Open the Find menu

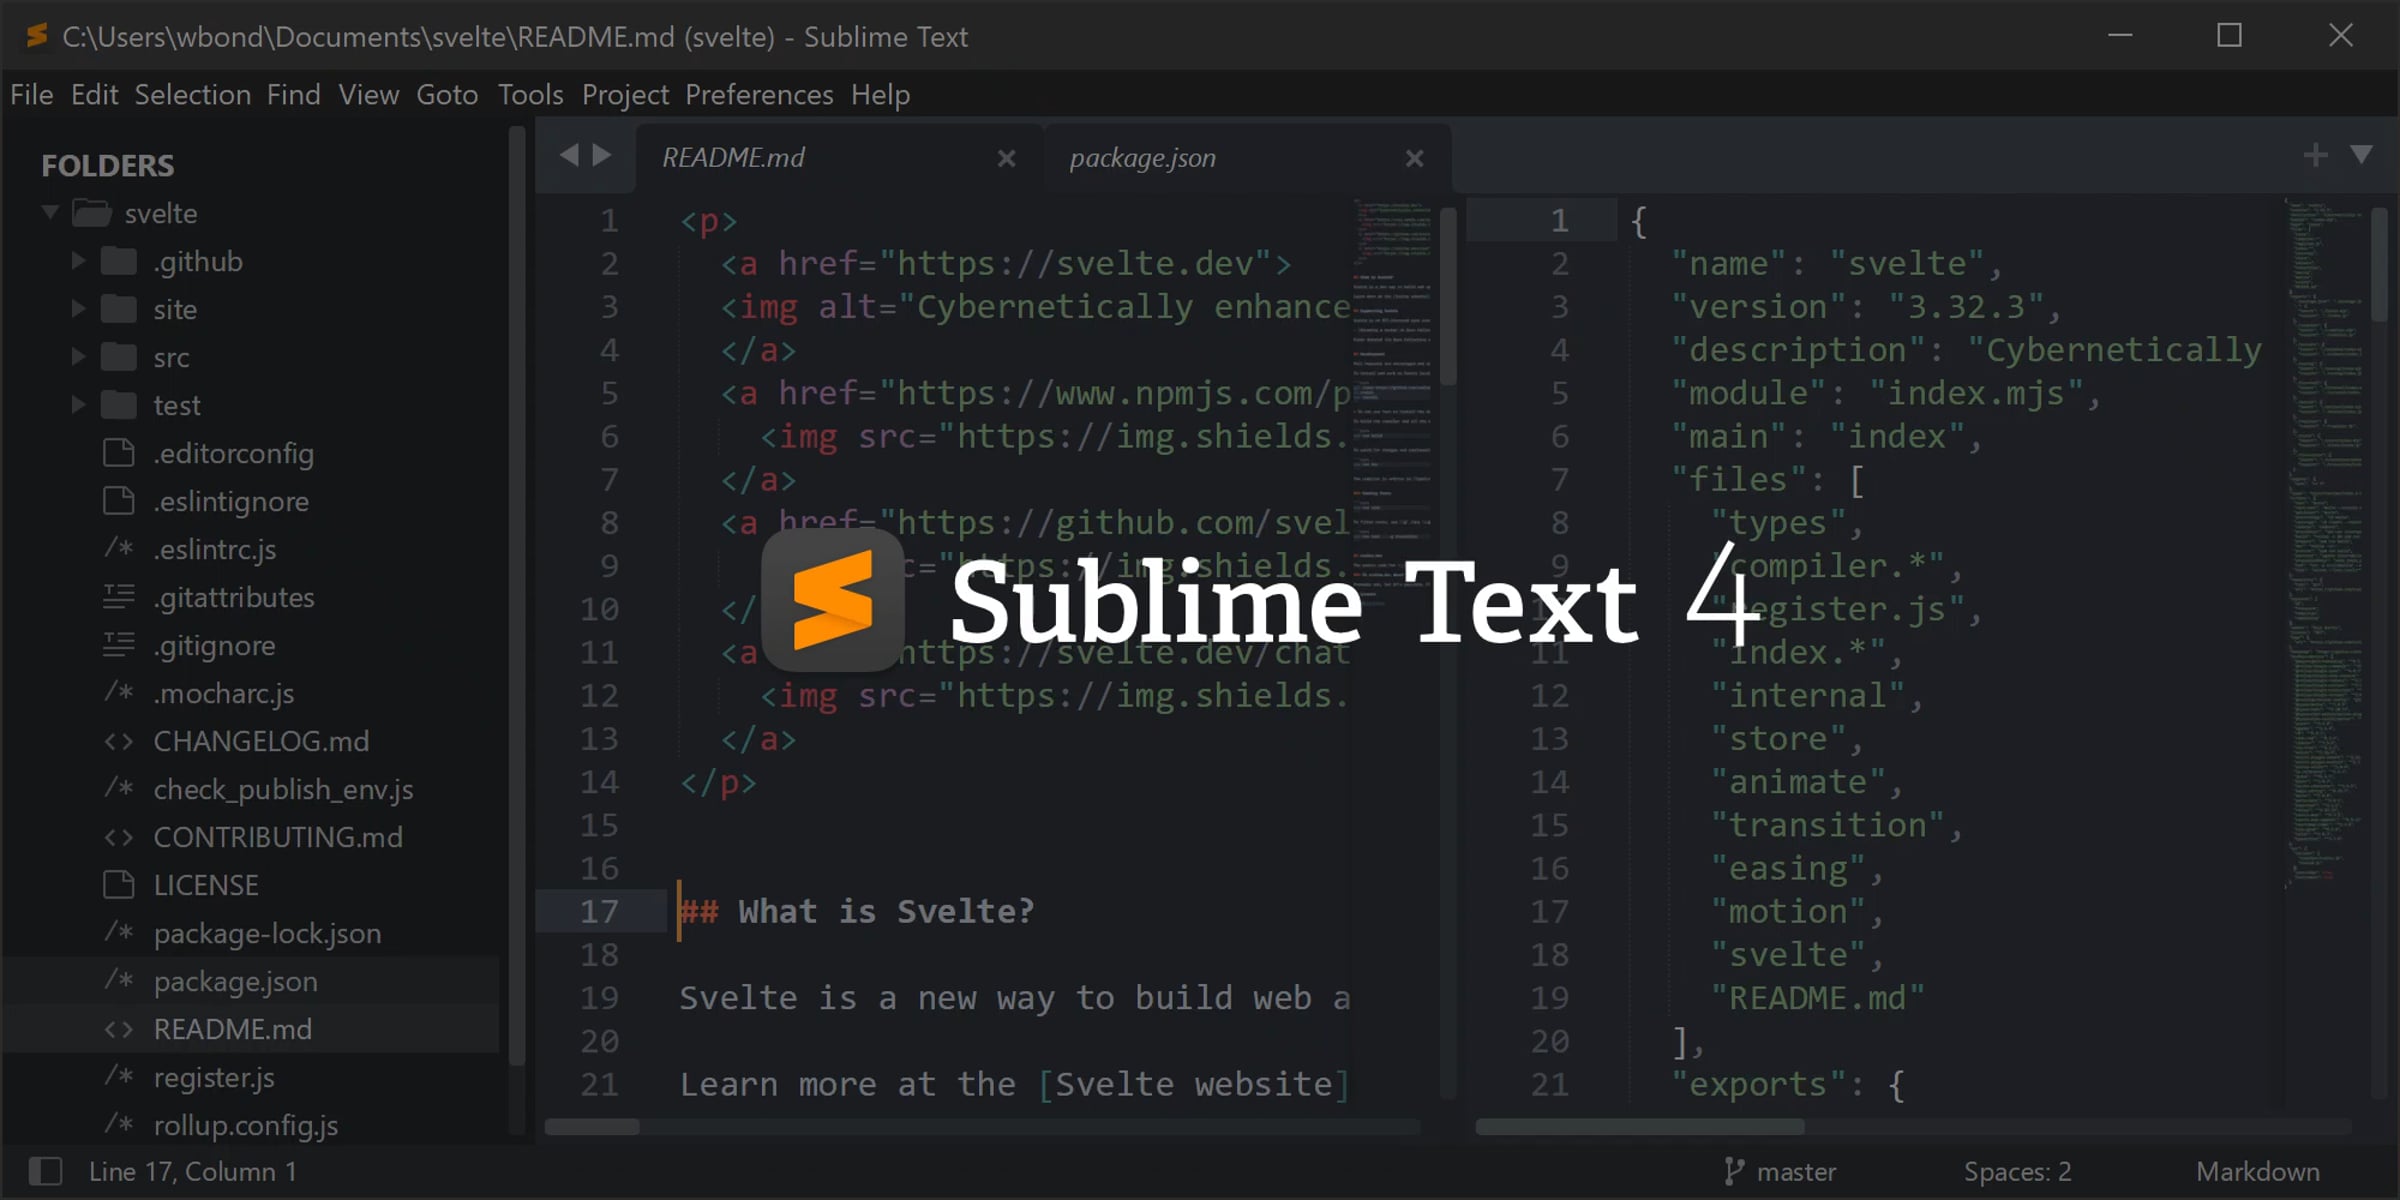[x=293, y=95]
